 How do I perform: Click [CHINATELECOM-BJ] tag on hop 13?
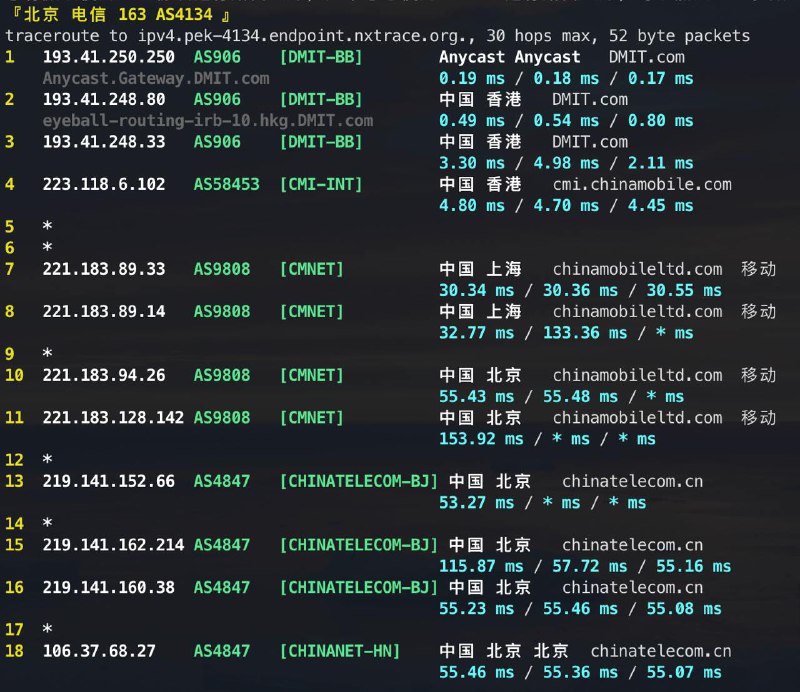click(359, 481)
